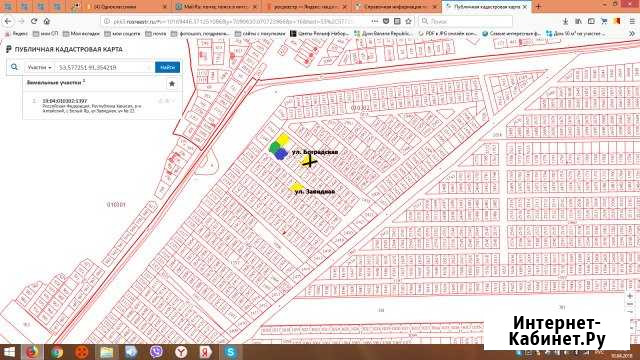The width and height of the screenshot is (640, 360).
Task: Click the magnifier icon beside the search field
Action: [14, 67]
